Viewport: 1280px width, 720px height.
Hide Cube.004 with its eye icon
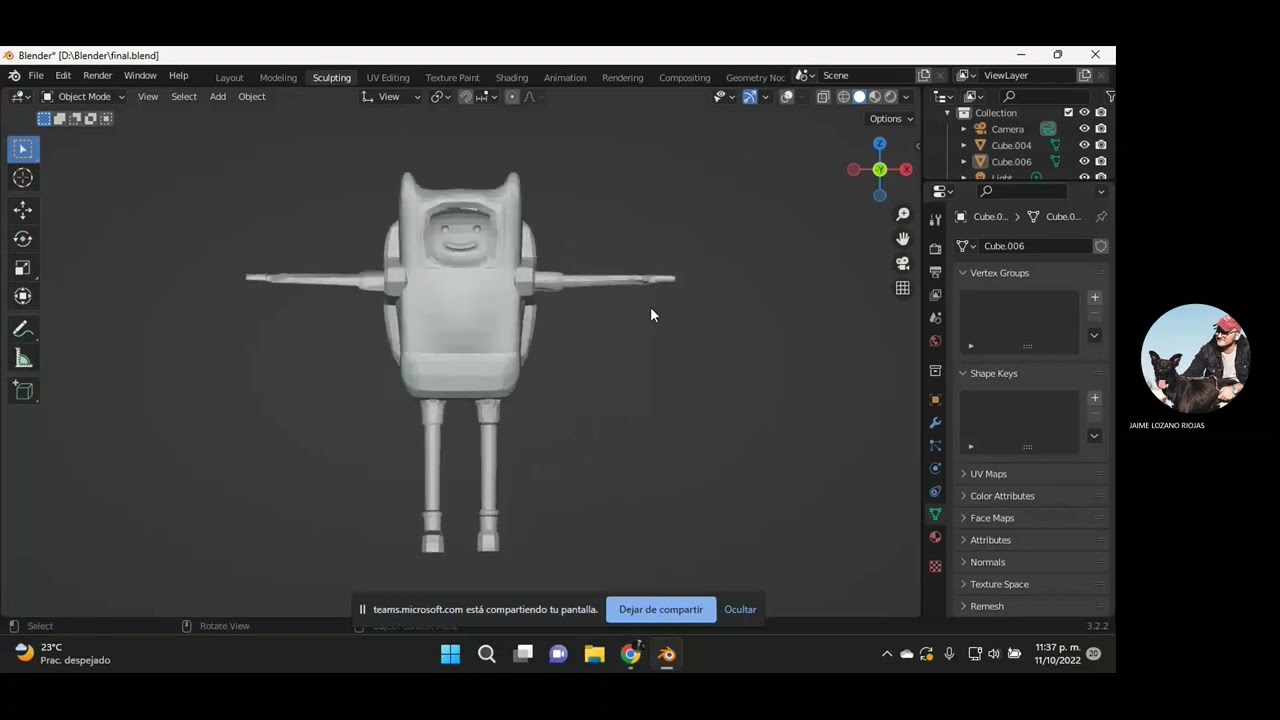point(1084,145)
